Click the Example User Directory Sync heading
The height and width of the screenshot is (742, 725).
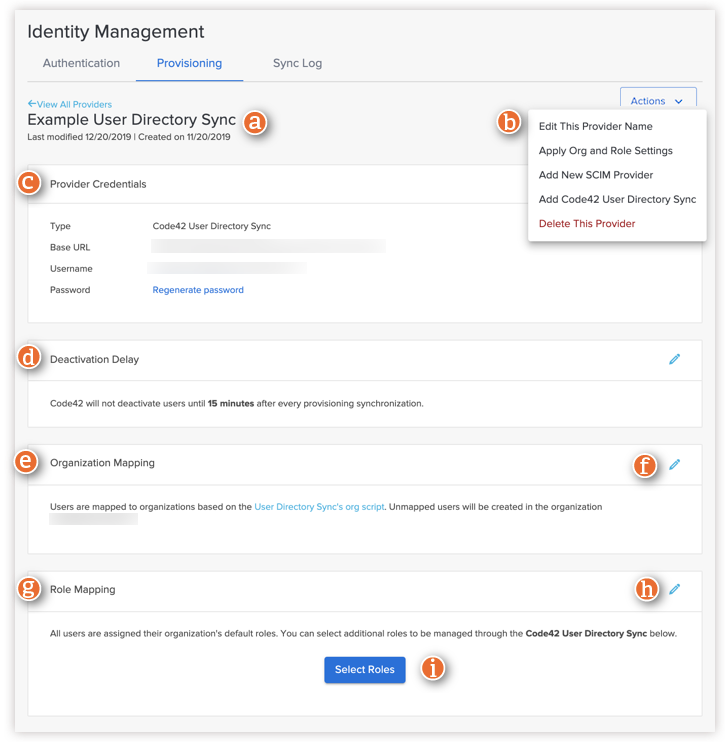coord(131,120)
